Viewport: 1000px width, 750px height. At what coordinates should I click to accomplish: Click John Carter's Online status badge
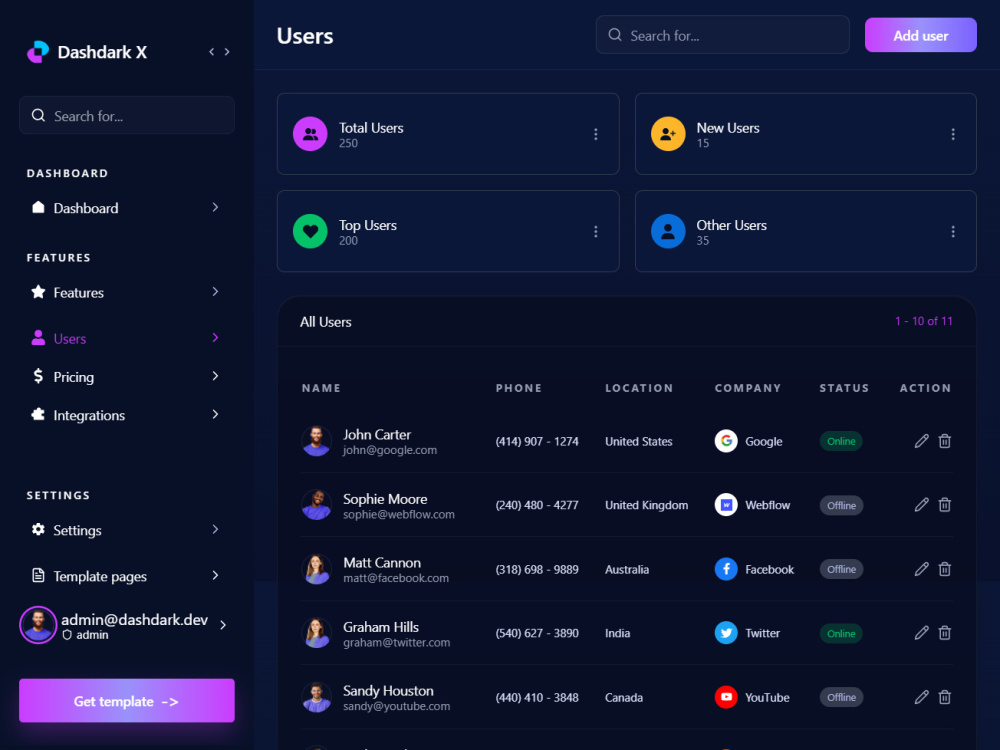pyautogui.click(x=841, y=441)
